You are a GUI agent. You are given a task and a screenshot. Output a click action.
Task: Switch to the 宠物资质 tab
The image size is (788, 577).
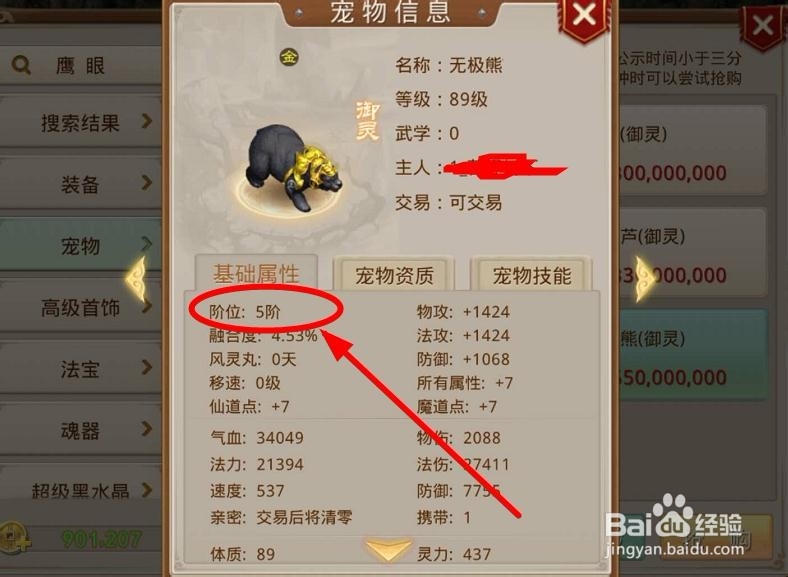click(x=395, y=275)
